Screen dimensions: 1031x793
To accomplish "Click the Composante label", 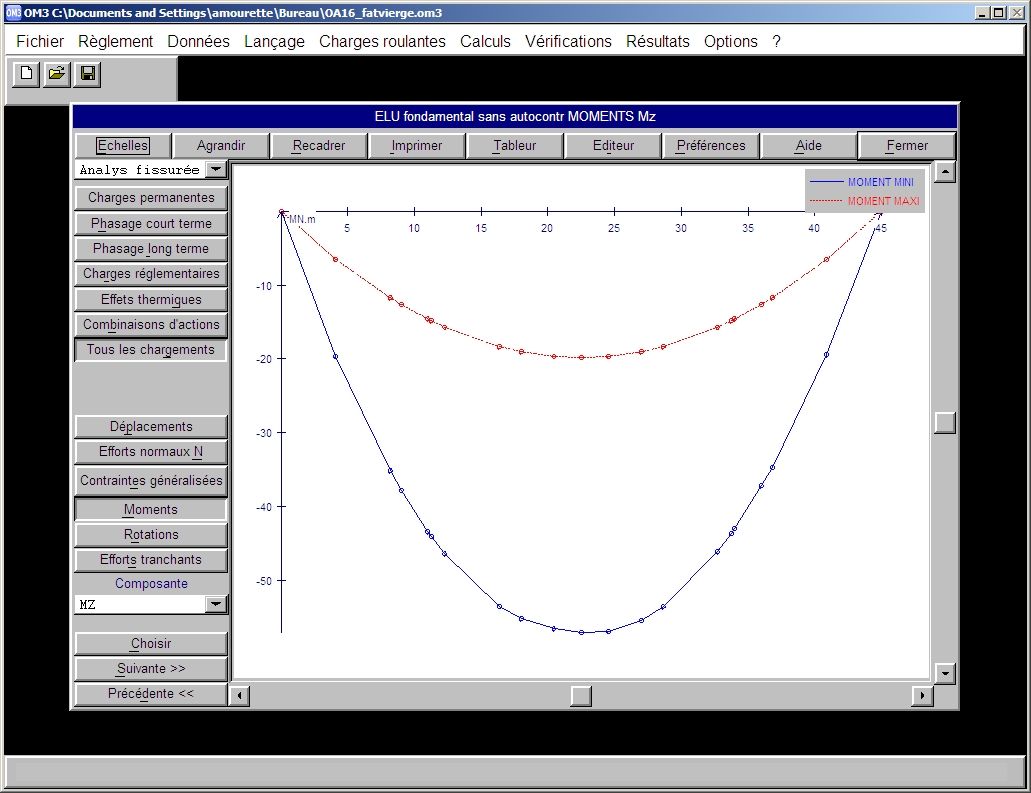I will [x=151, y=583].
